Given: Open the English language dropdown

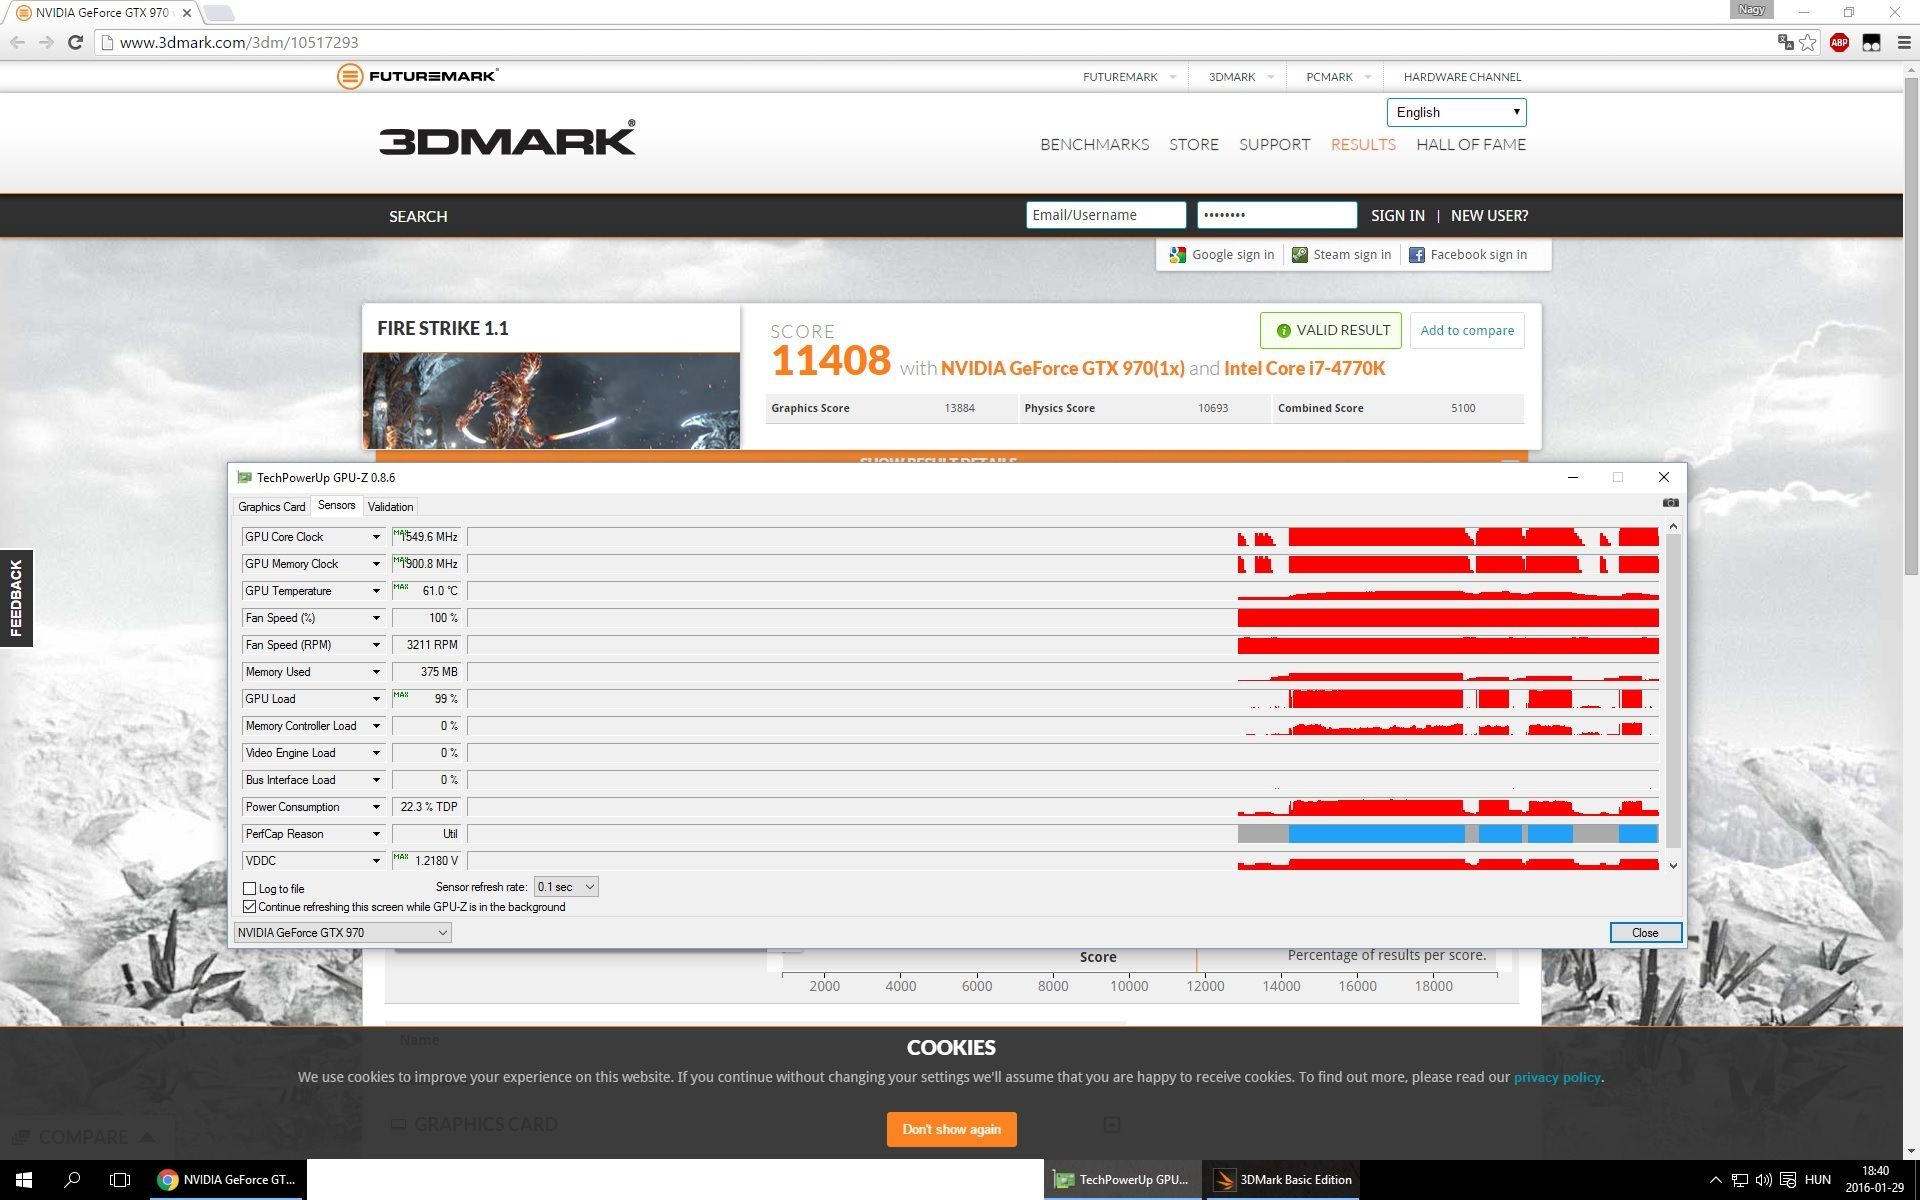Looking at the screenshot, I should coord(1456,112).
